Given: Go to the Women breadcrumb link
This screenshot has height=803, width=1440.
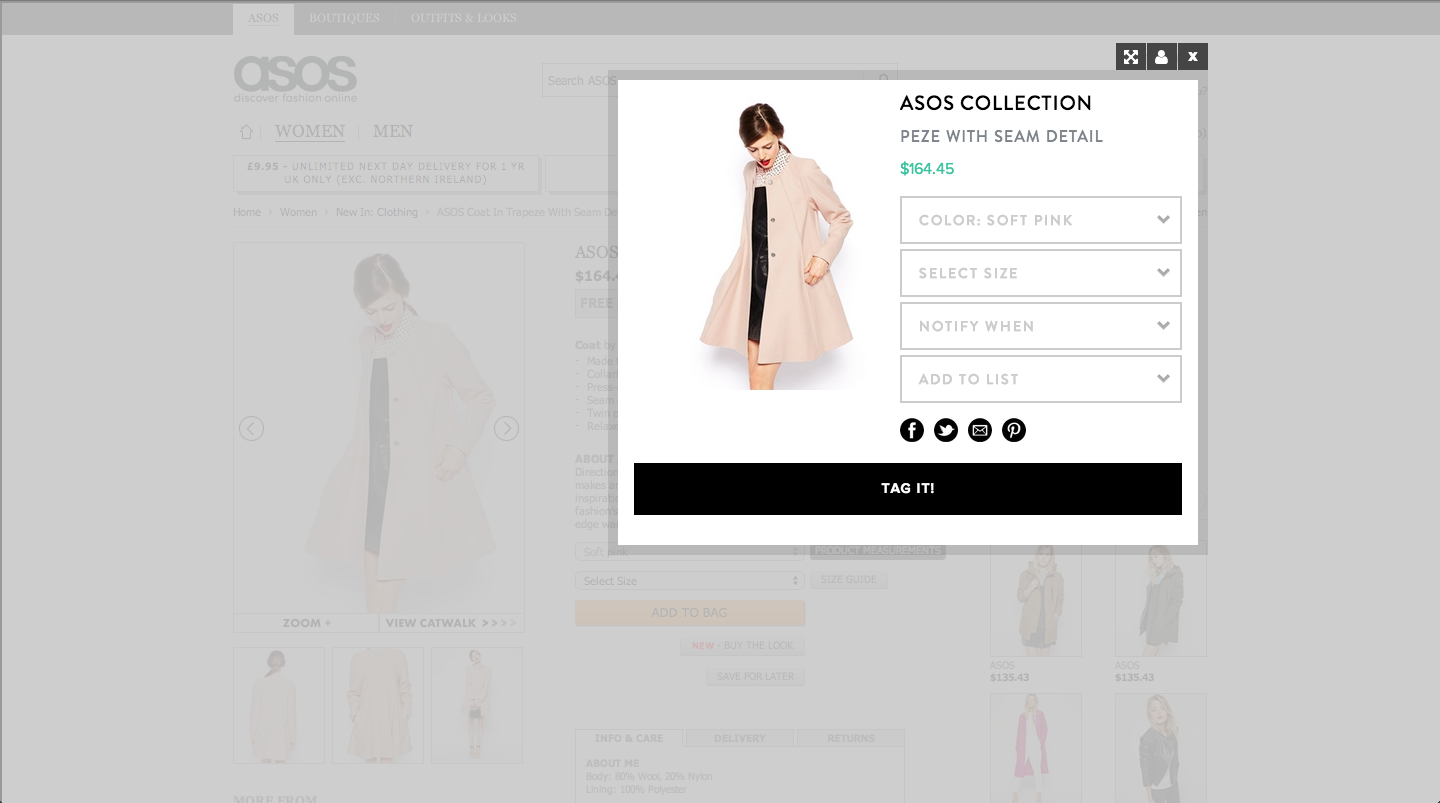Looking at the screenshot, I should 298,212.
